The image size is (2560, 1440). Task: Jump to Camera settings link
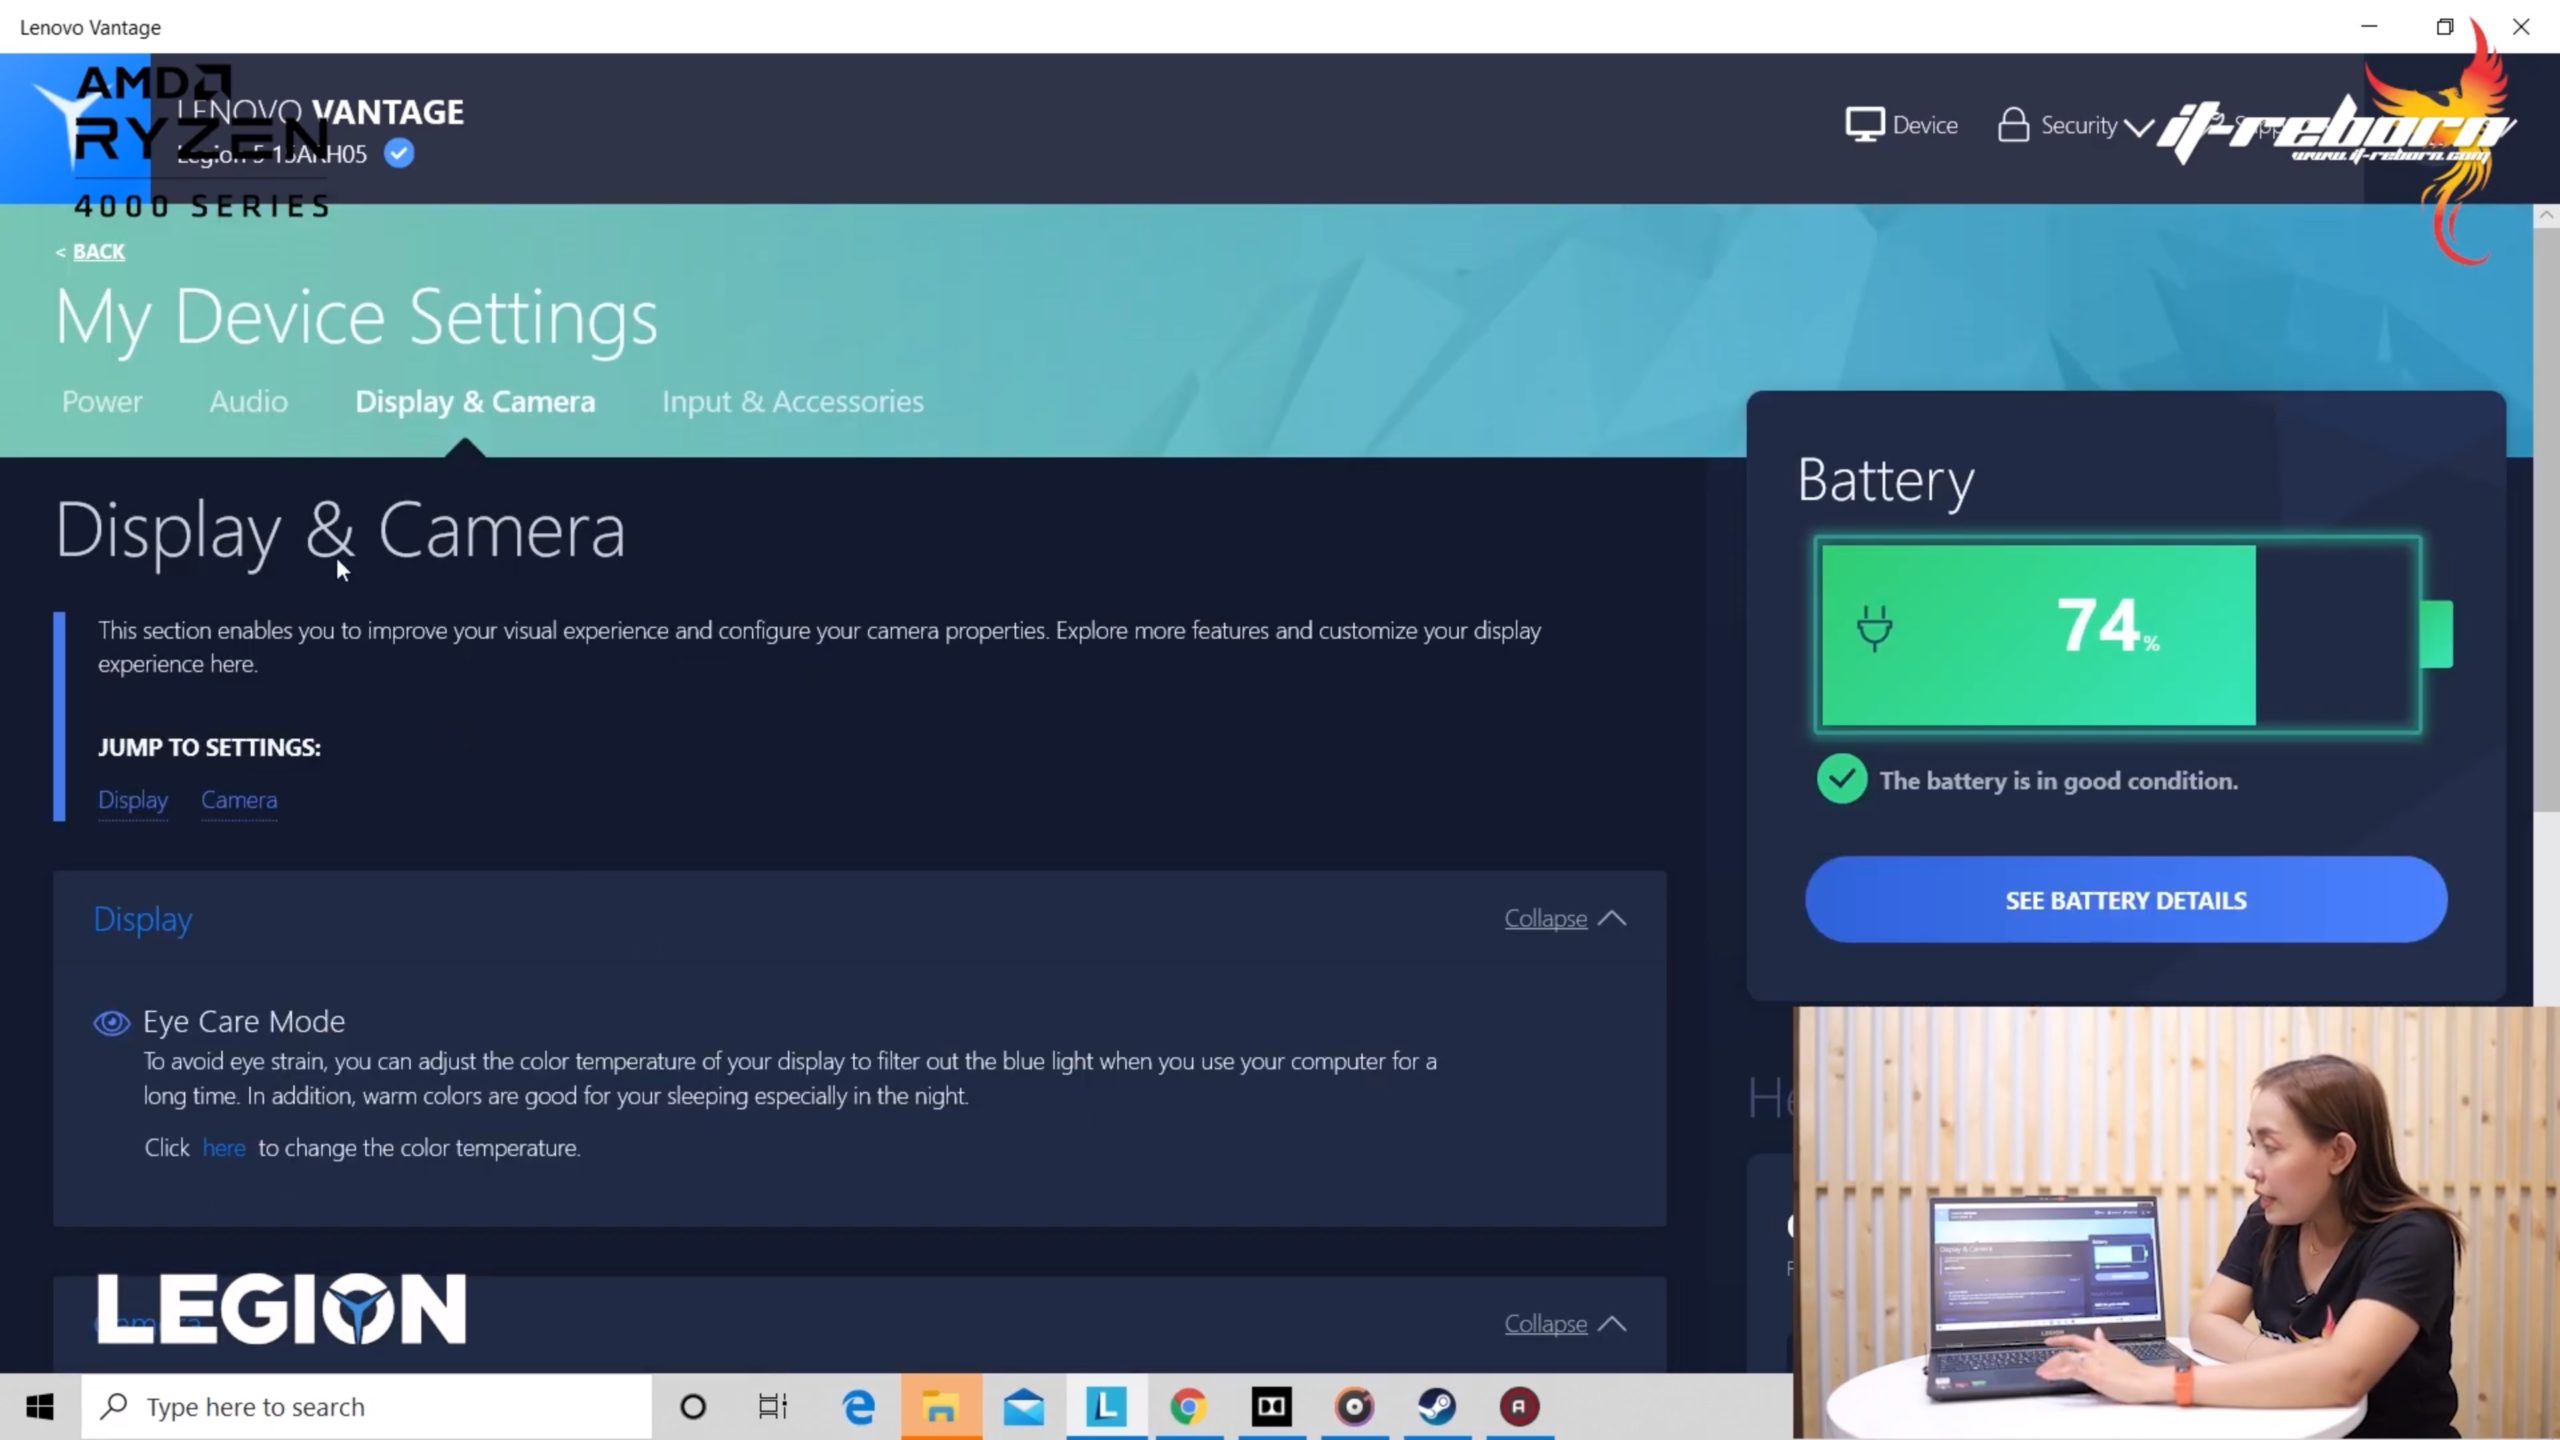(239, 800)
